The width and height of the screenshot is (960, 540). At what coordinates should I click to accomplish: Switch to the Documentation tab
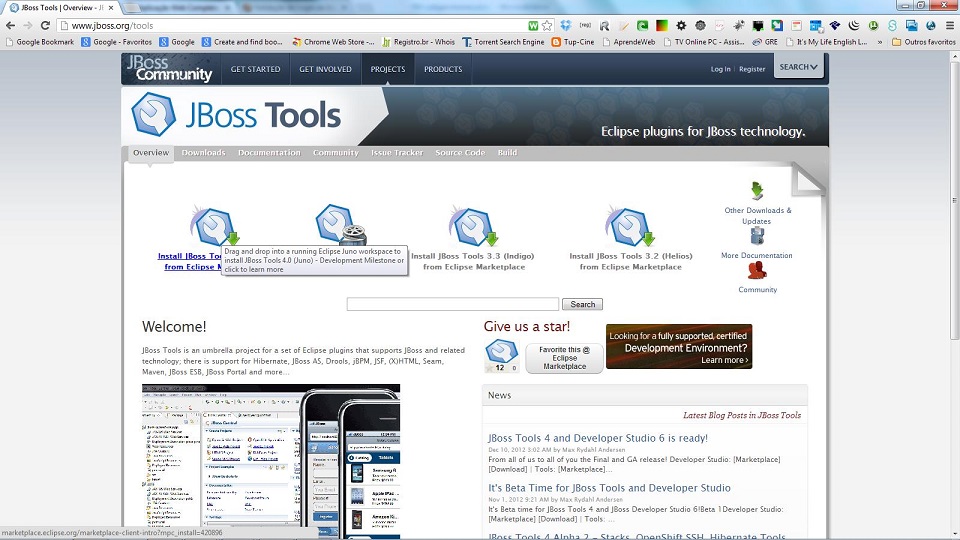269,153
